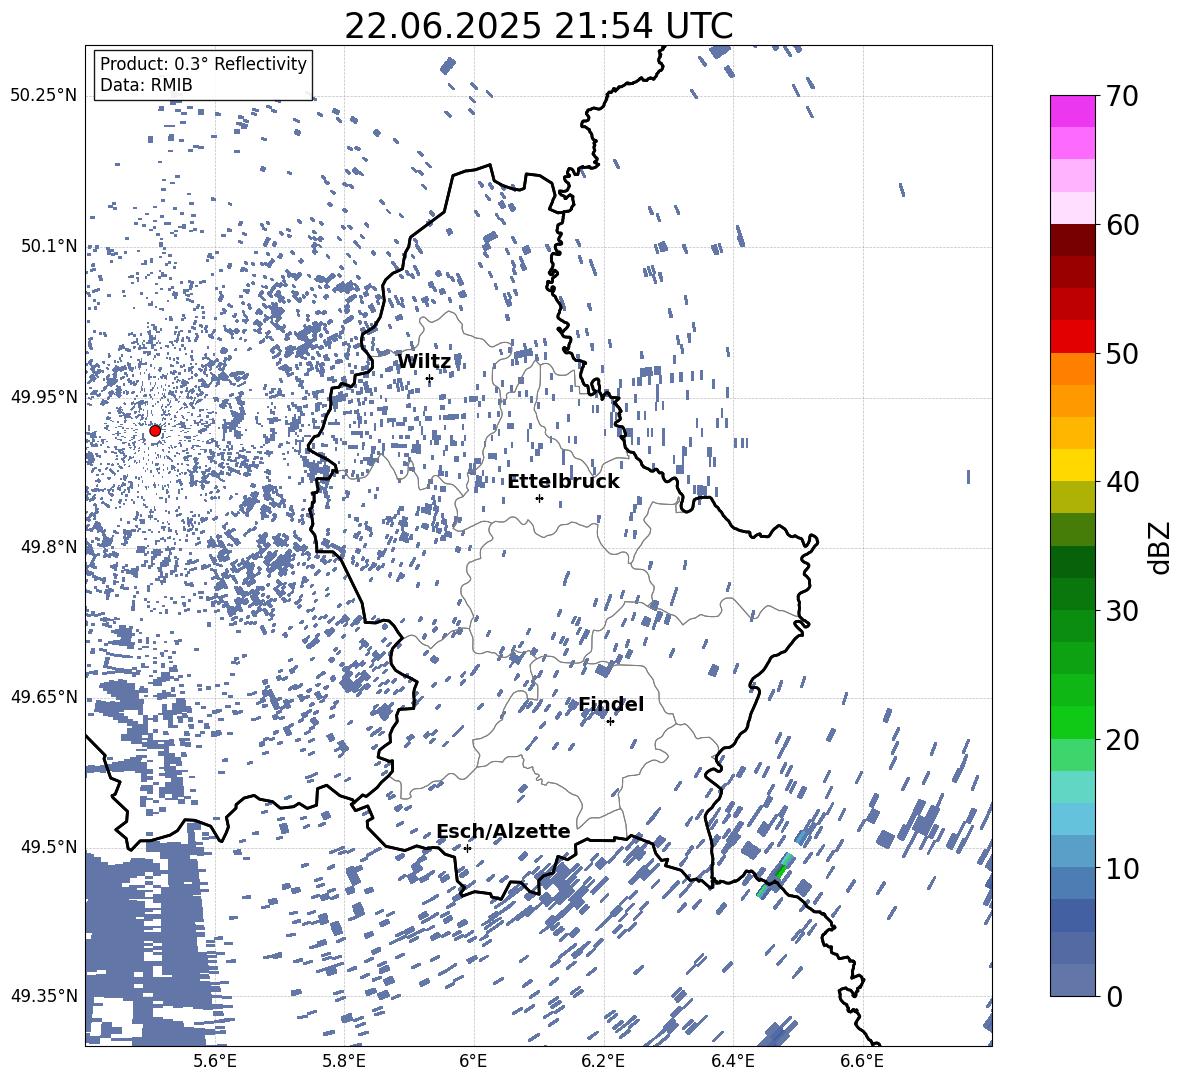Click the Findel station label
This screenshot has height=1081, width=1184.
click(611, 704)
